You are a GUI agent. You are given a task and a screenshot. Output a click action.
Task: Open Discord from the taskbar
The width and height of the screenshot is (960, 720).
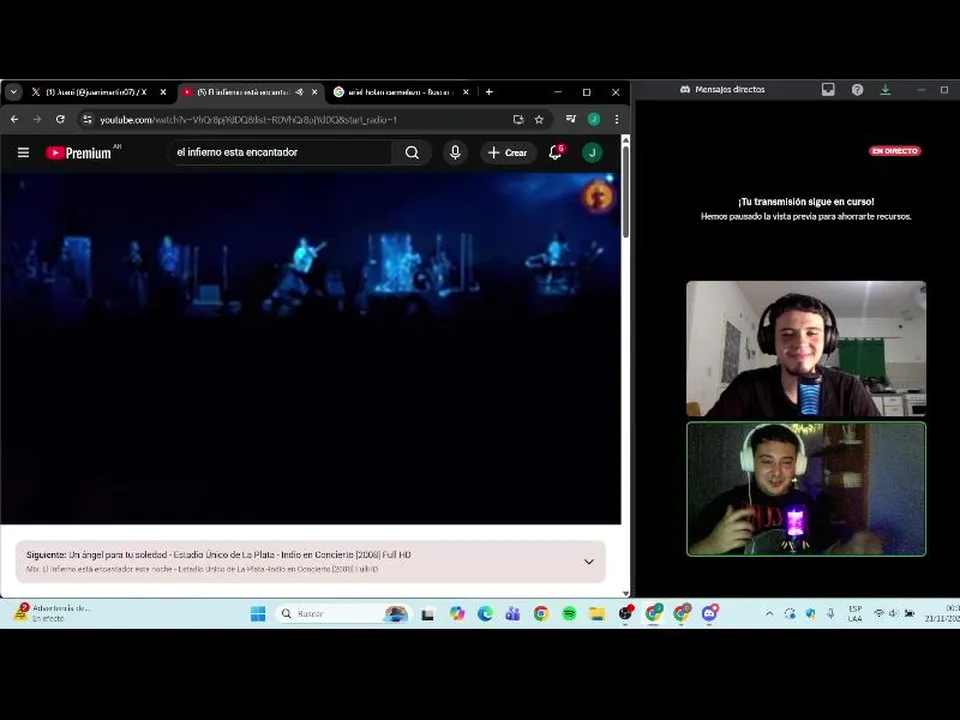710,613
